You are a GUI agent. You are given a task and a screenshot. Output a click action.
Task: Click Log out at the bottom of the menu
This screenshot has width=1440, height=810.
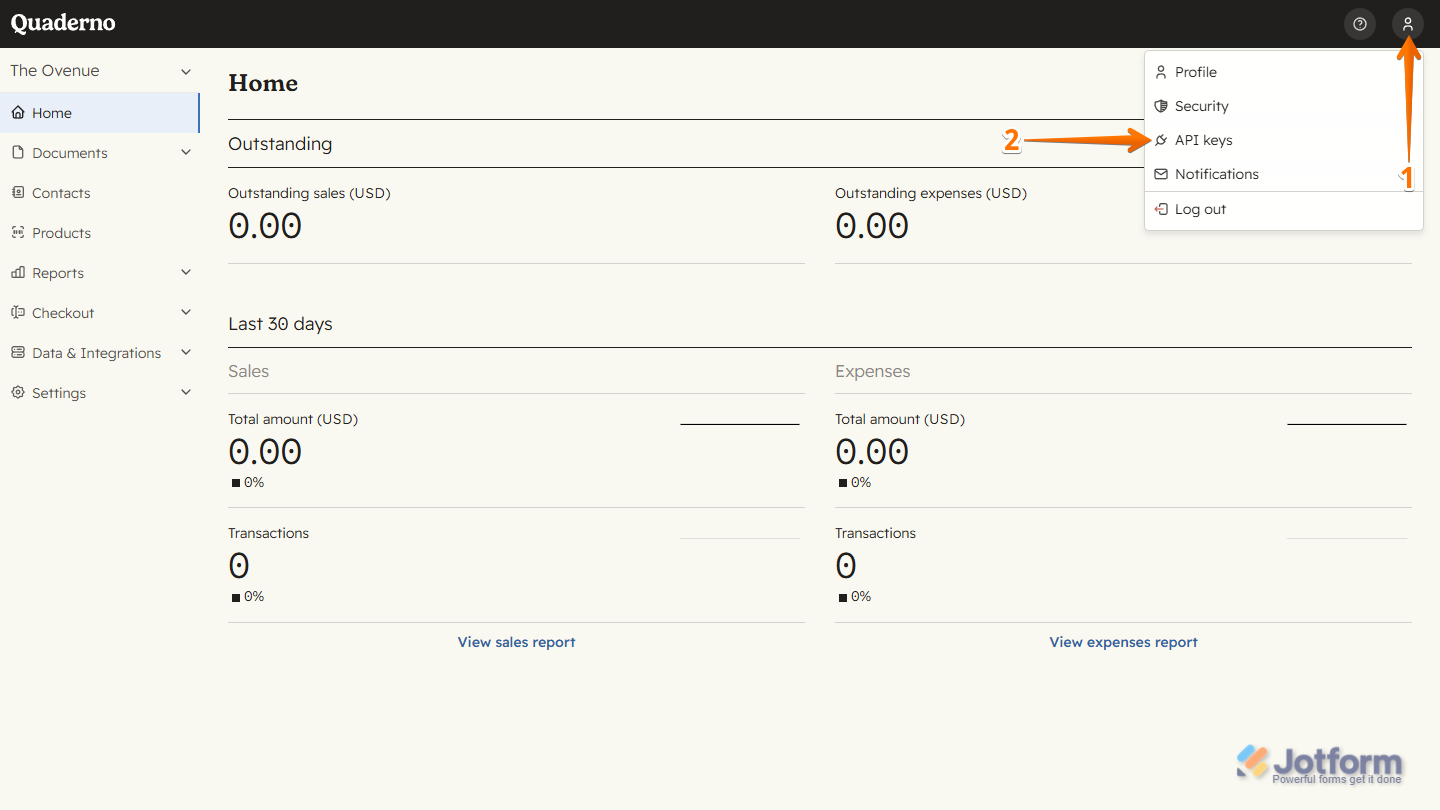coord(1198,208)
